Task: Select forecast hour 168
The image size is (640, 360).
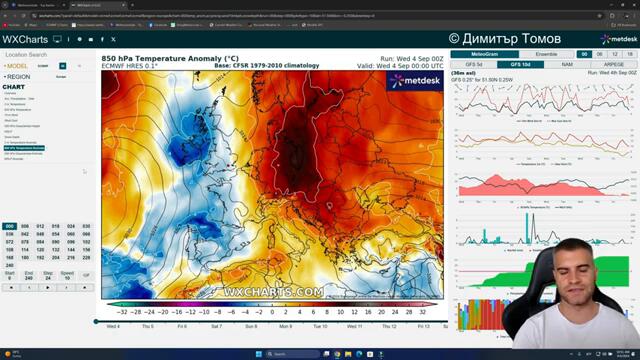Action: tap(9, 258)
